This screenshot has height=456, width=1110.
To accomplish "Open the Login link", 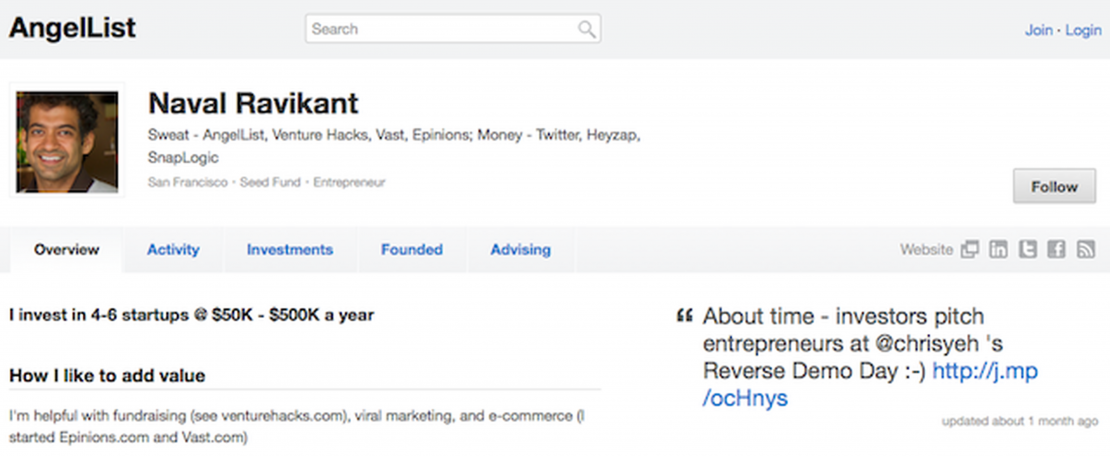I will (x=1084, y=30).
